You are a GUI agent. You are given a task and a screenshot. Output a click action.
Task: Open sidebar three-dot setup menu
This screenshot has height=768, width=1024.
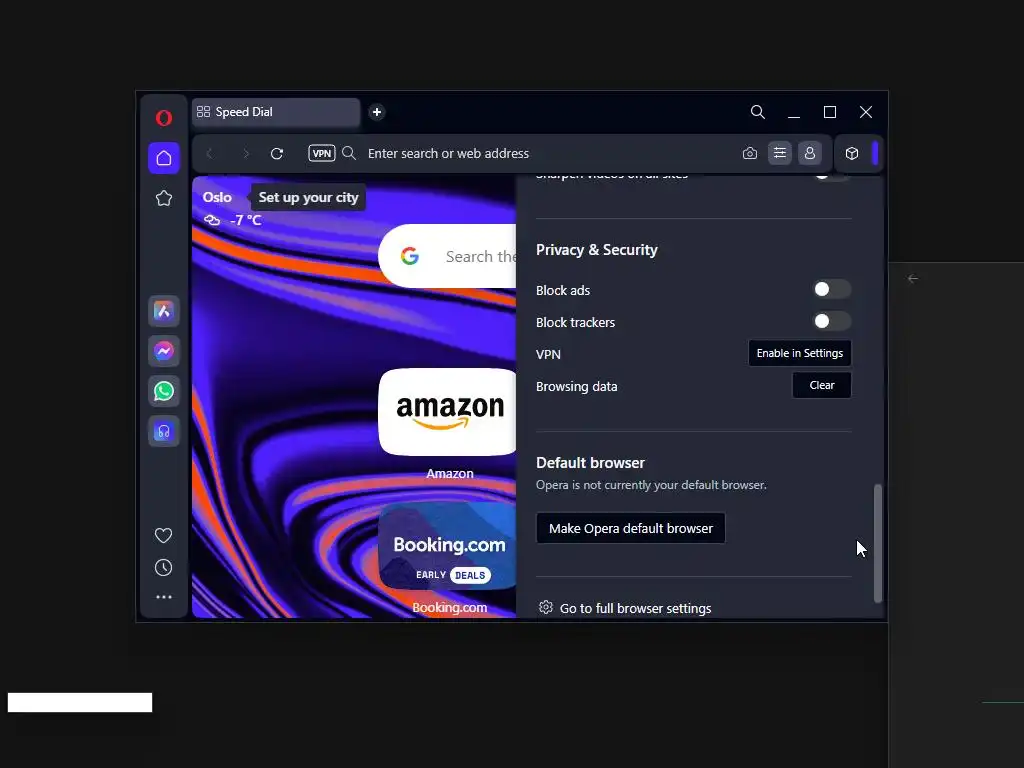[x=163, y=597]
